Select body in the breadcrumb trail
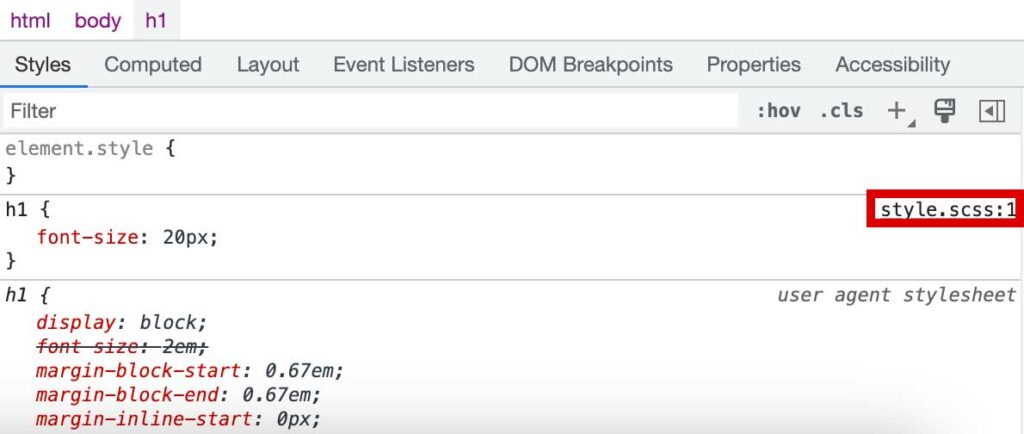The height and width of the screenshot is (434, 1024). pos(97,20)
